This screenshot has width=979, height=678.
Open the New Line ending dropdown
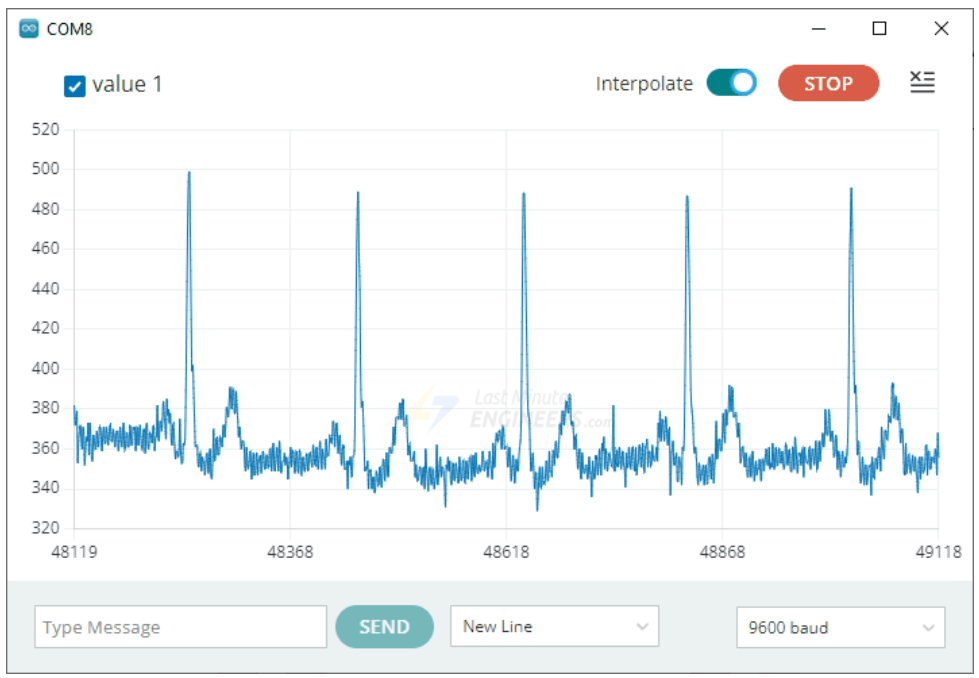[x=554, y=626]
